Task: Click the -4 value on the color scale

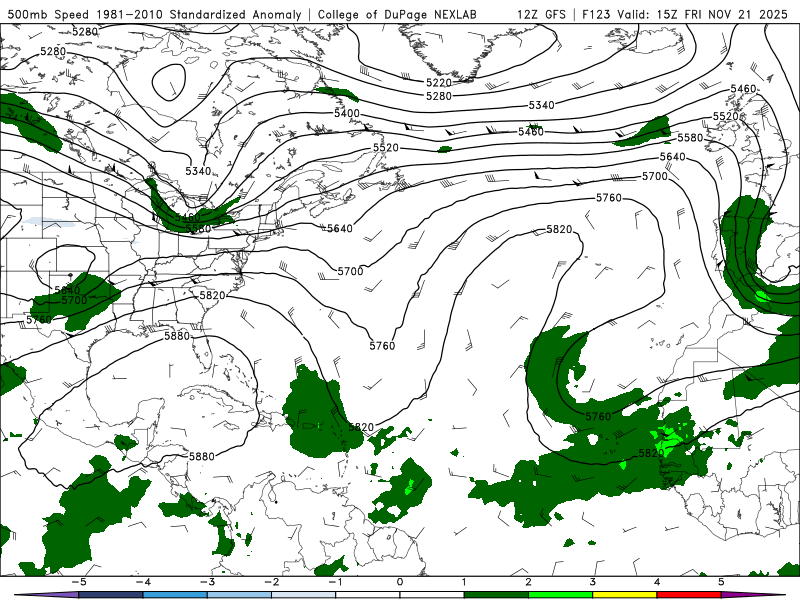Action: (x=143, y=582)
